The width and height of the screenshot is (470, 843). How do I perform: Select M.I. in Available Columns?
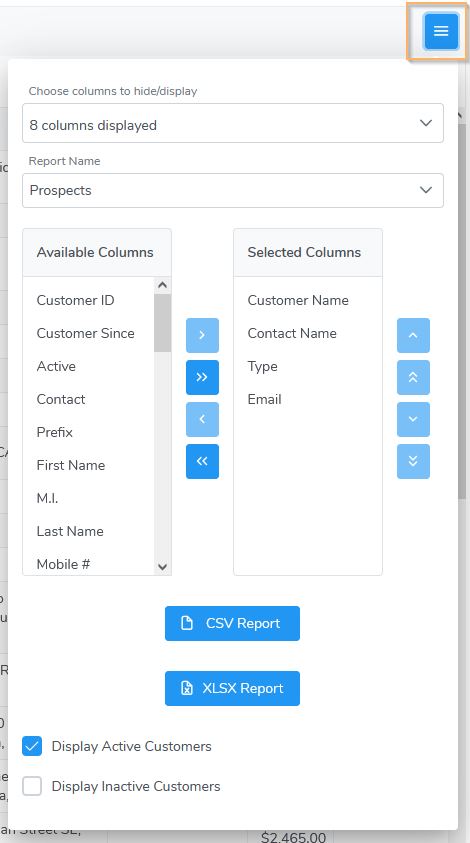47,498
